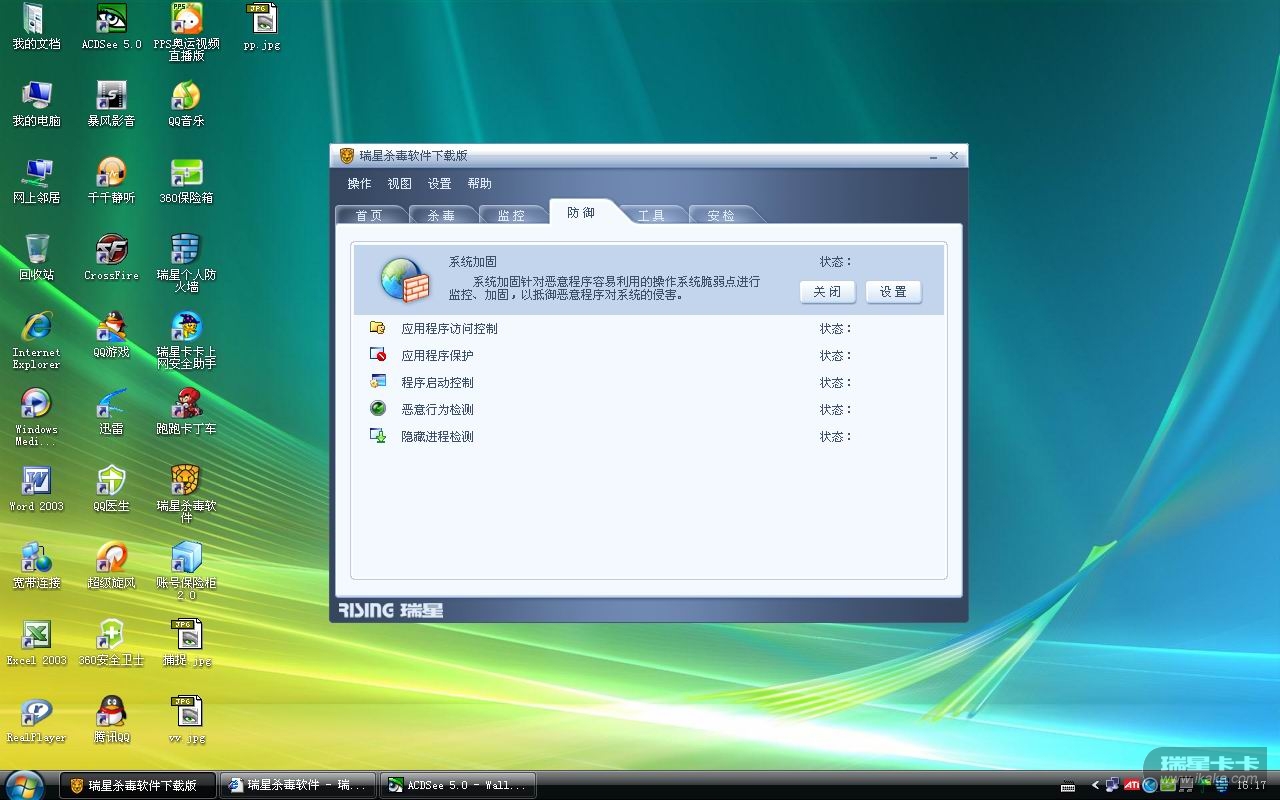This screenshot has height=800, width=1280.
Task: Click the 程序启动控制 icon
Action: (378, 382)
